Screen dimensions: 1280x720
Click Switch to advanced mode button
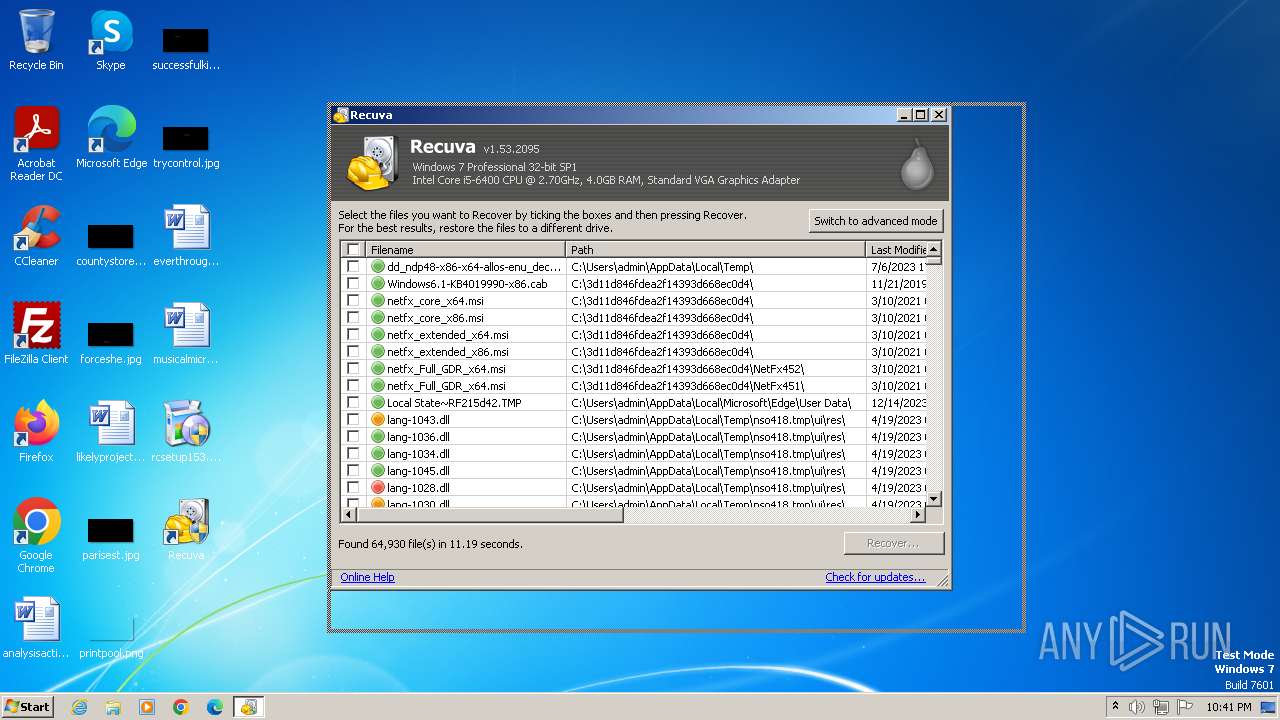pyautogui.click(x=876, y=221)
